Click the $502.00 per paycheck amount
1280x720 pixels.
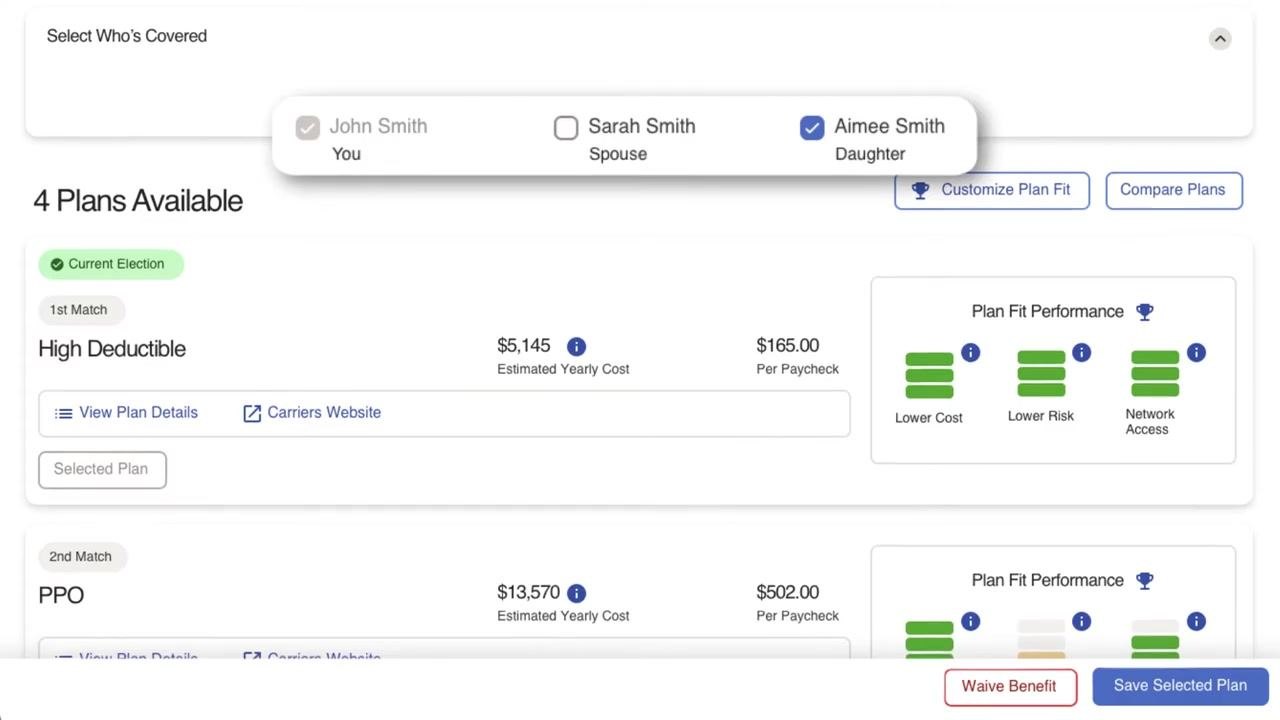(x=788, y=593)
